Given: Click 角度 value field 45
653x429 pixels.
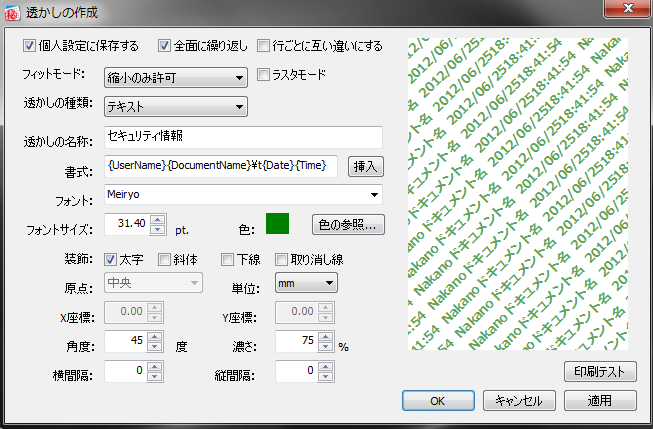Looking at the screenshot, I should point(125,341).
